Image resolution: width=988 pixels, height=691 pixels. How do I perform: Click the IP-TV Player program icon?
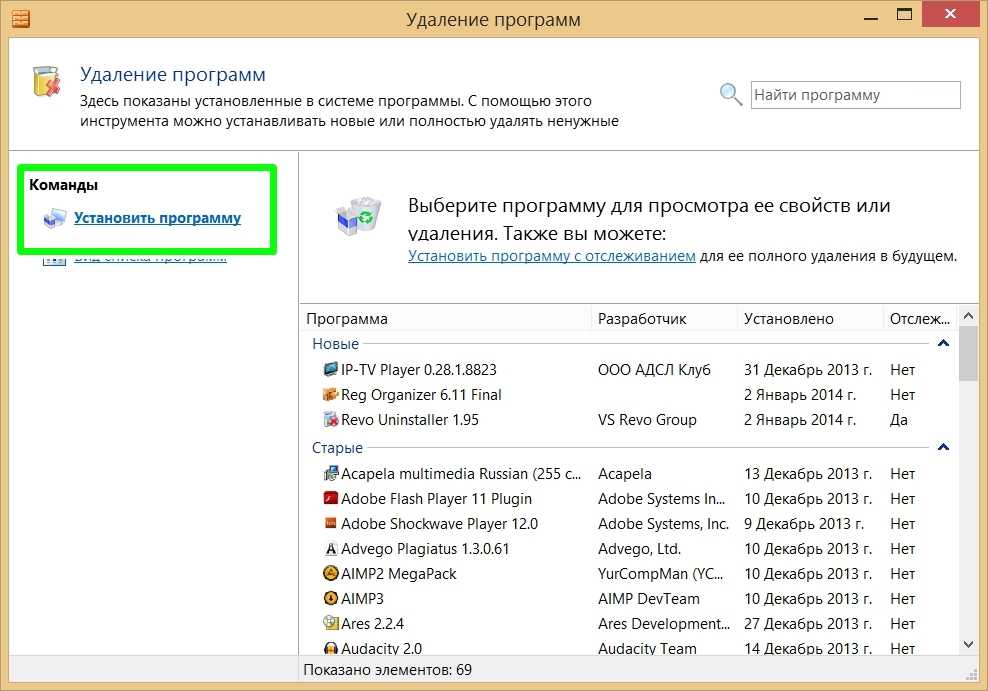331,369
